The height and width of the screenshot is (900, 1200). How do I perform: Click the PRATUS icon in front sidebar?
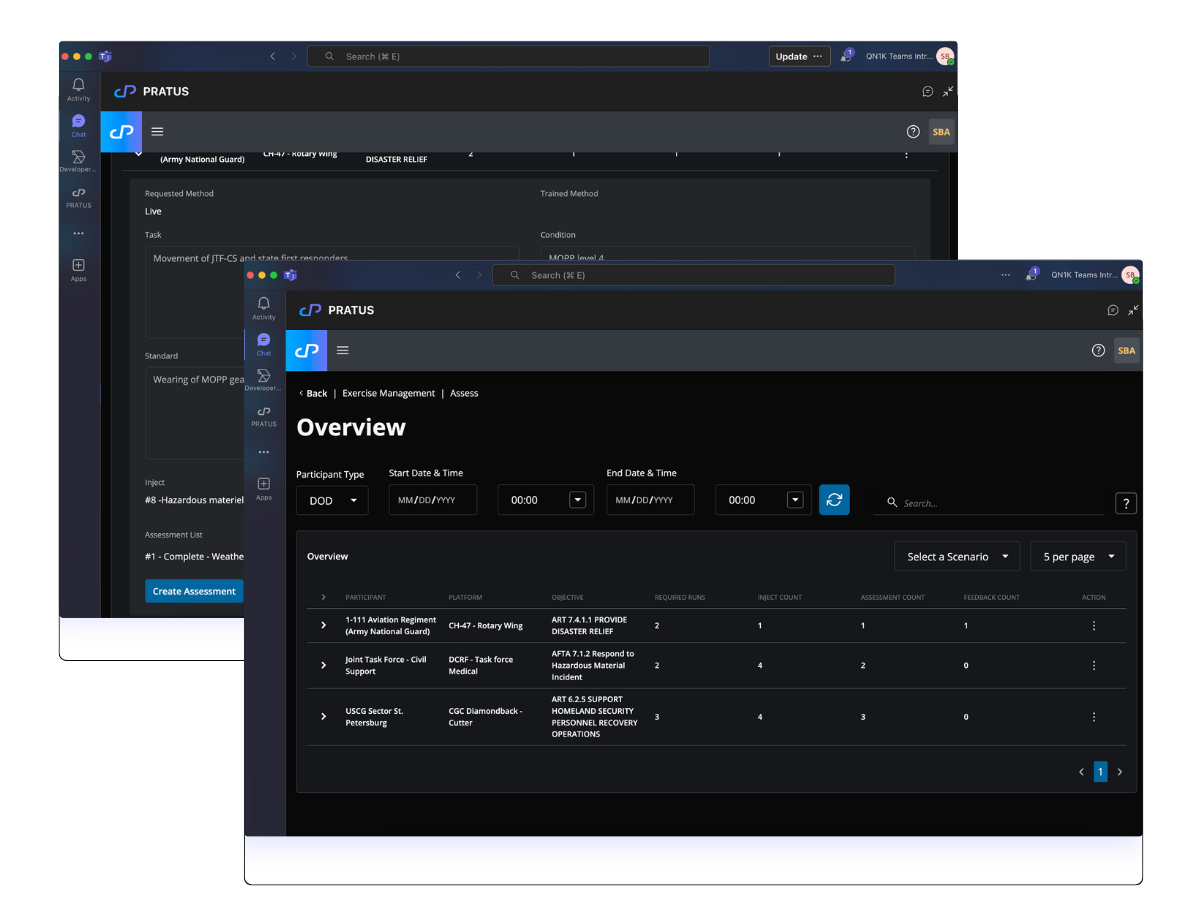coord(264,415)
